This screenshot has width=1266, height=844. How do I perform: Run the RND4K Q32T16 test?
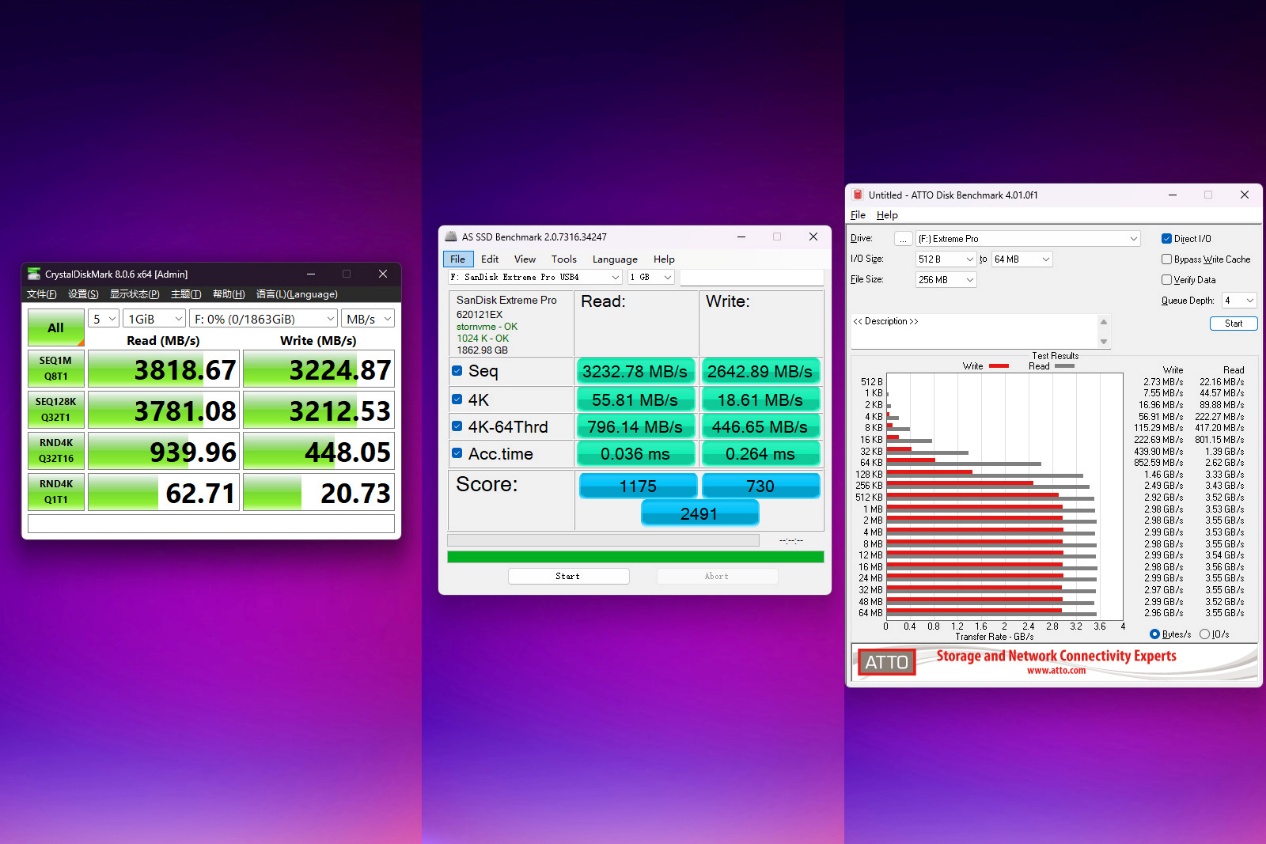tap(56, 450)
